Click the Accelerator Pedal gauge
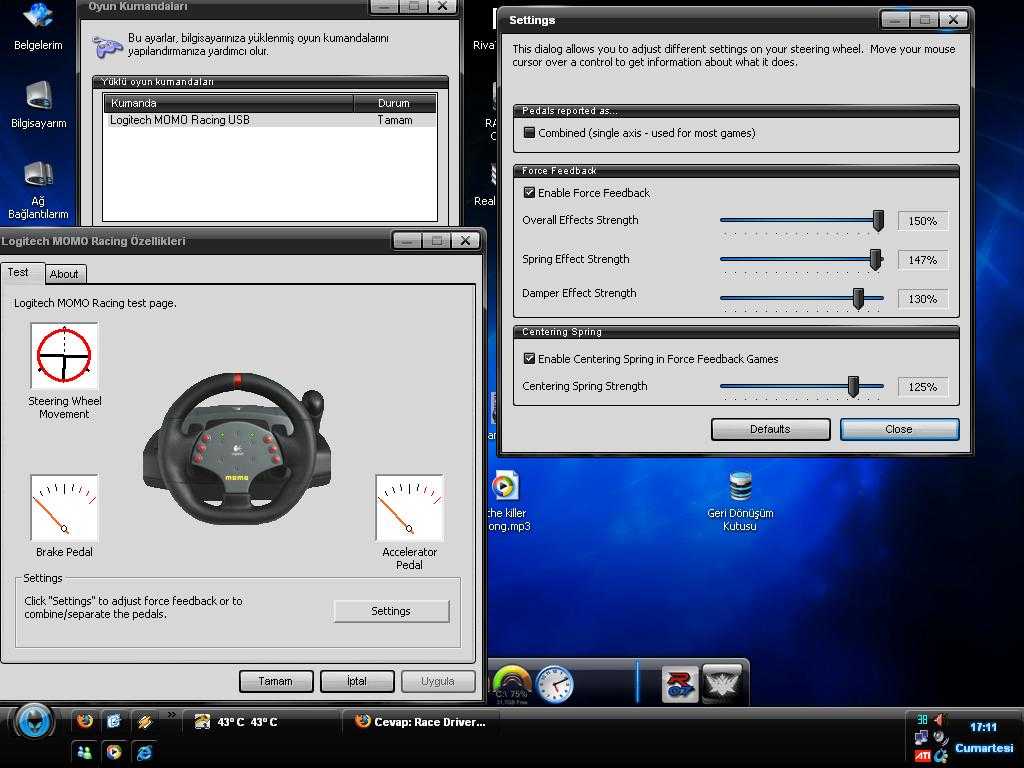 coord(409,508)
